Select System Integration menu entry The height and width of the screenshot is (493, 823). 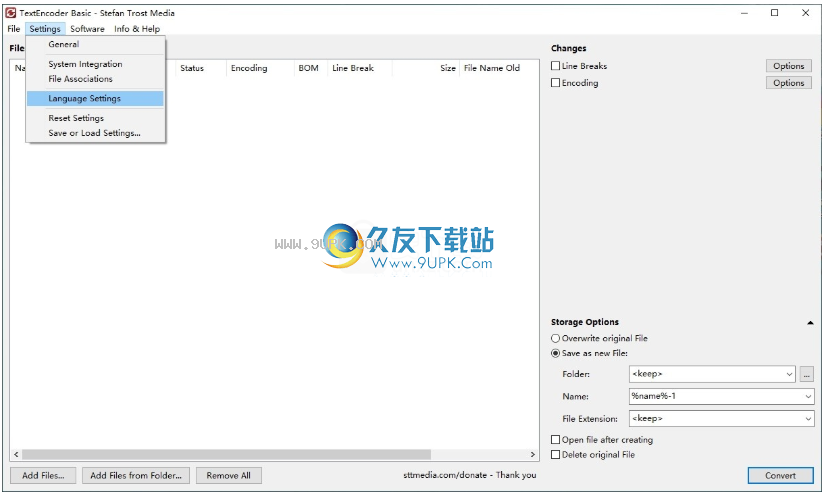coord(95,64)
